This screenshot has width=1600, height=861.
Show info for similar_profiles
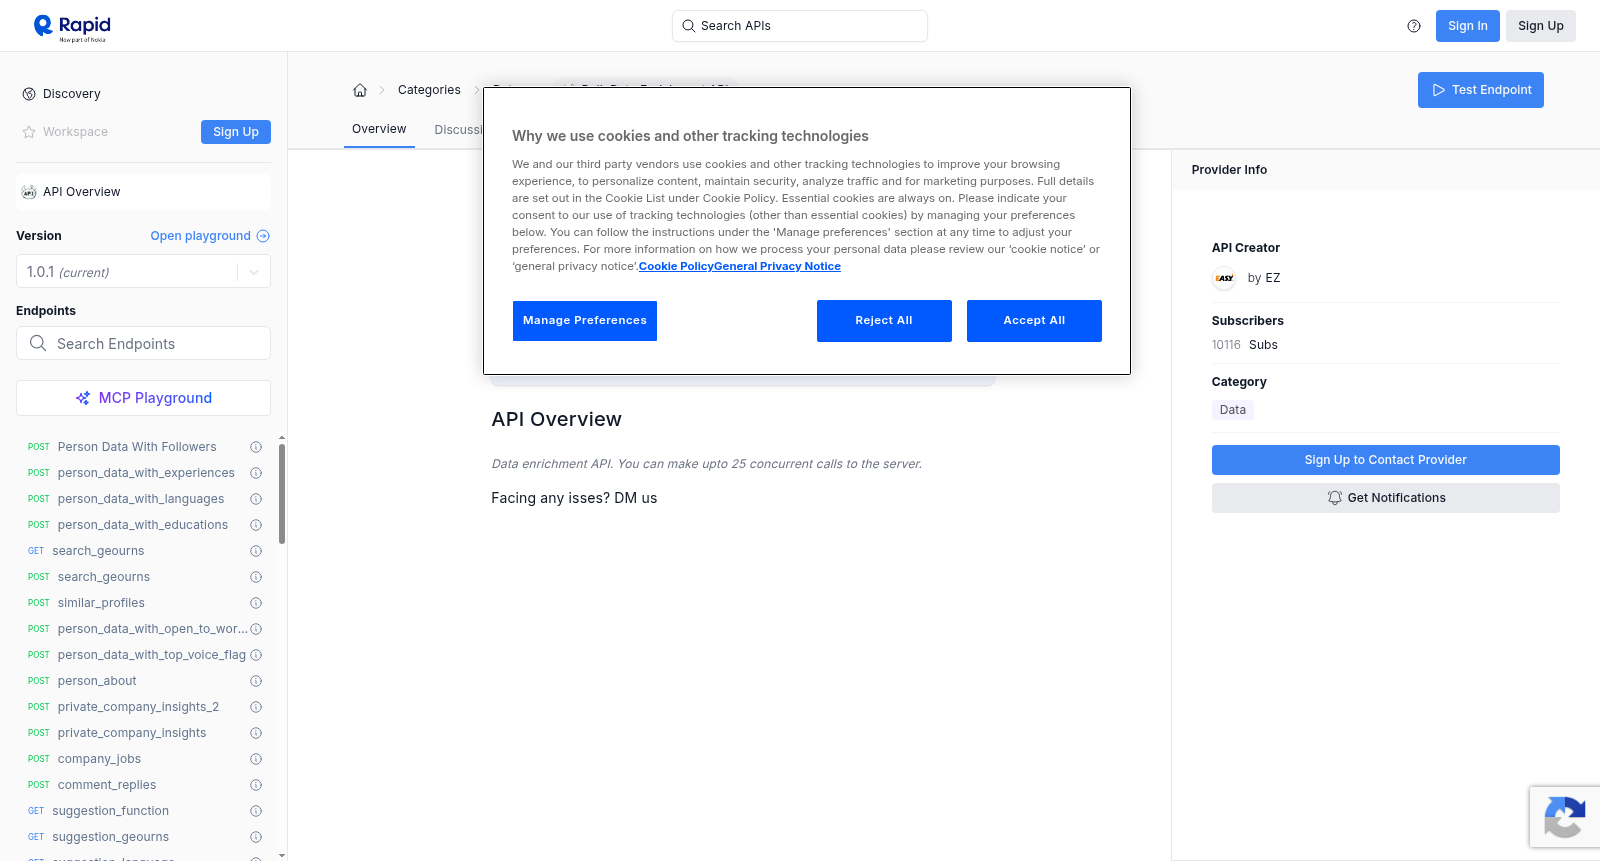coord(256,603)
